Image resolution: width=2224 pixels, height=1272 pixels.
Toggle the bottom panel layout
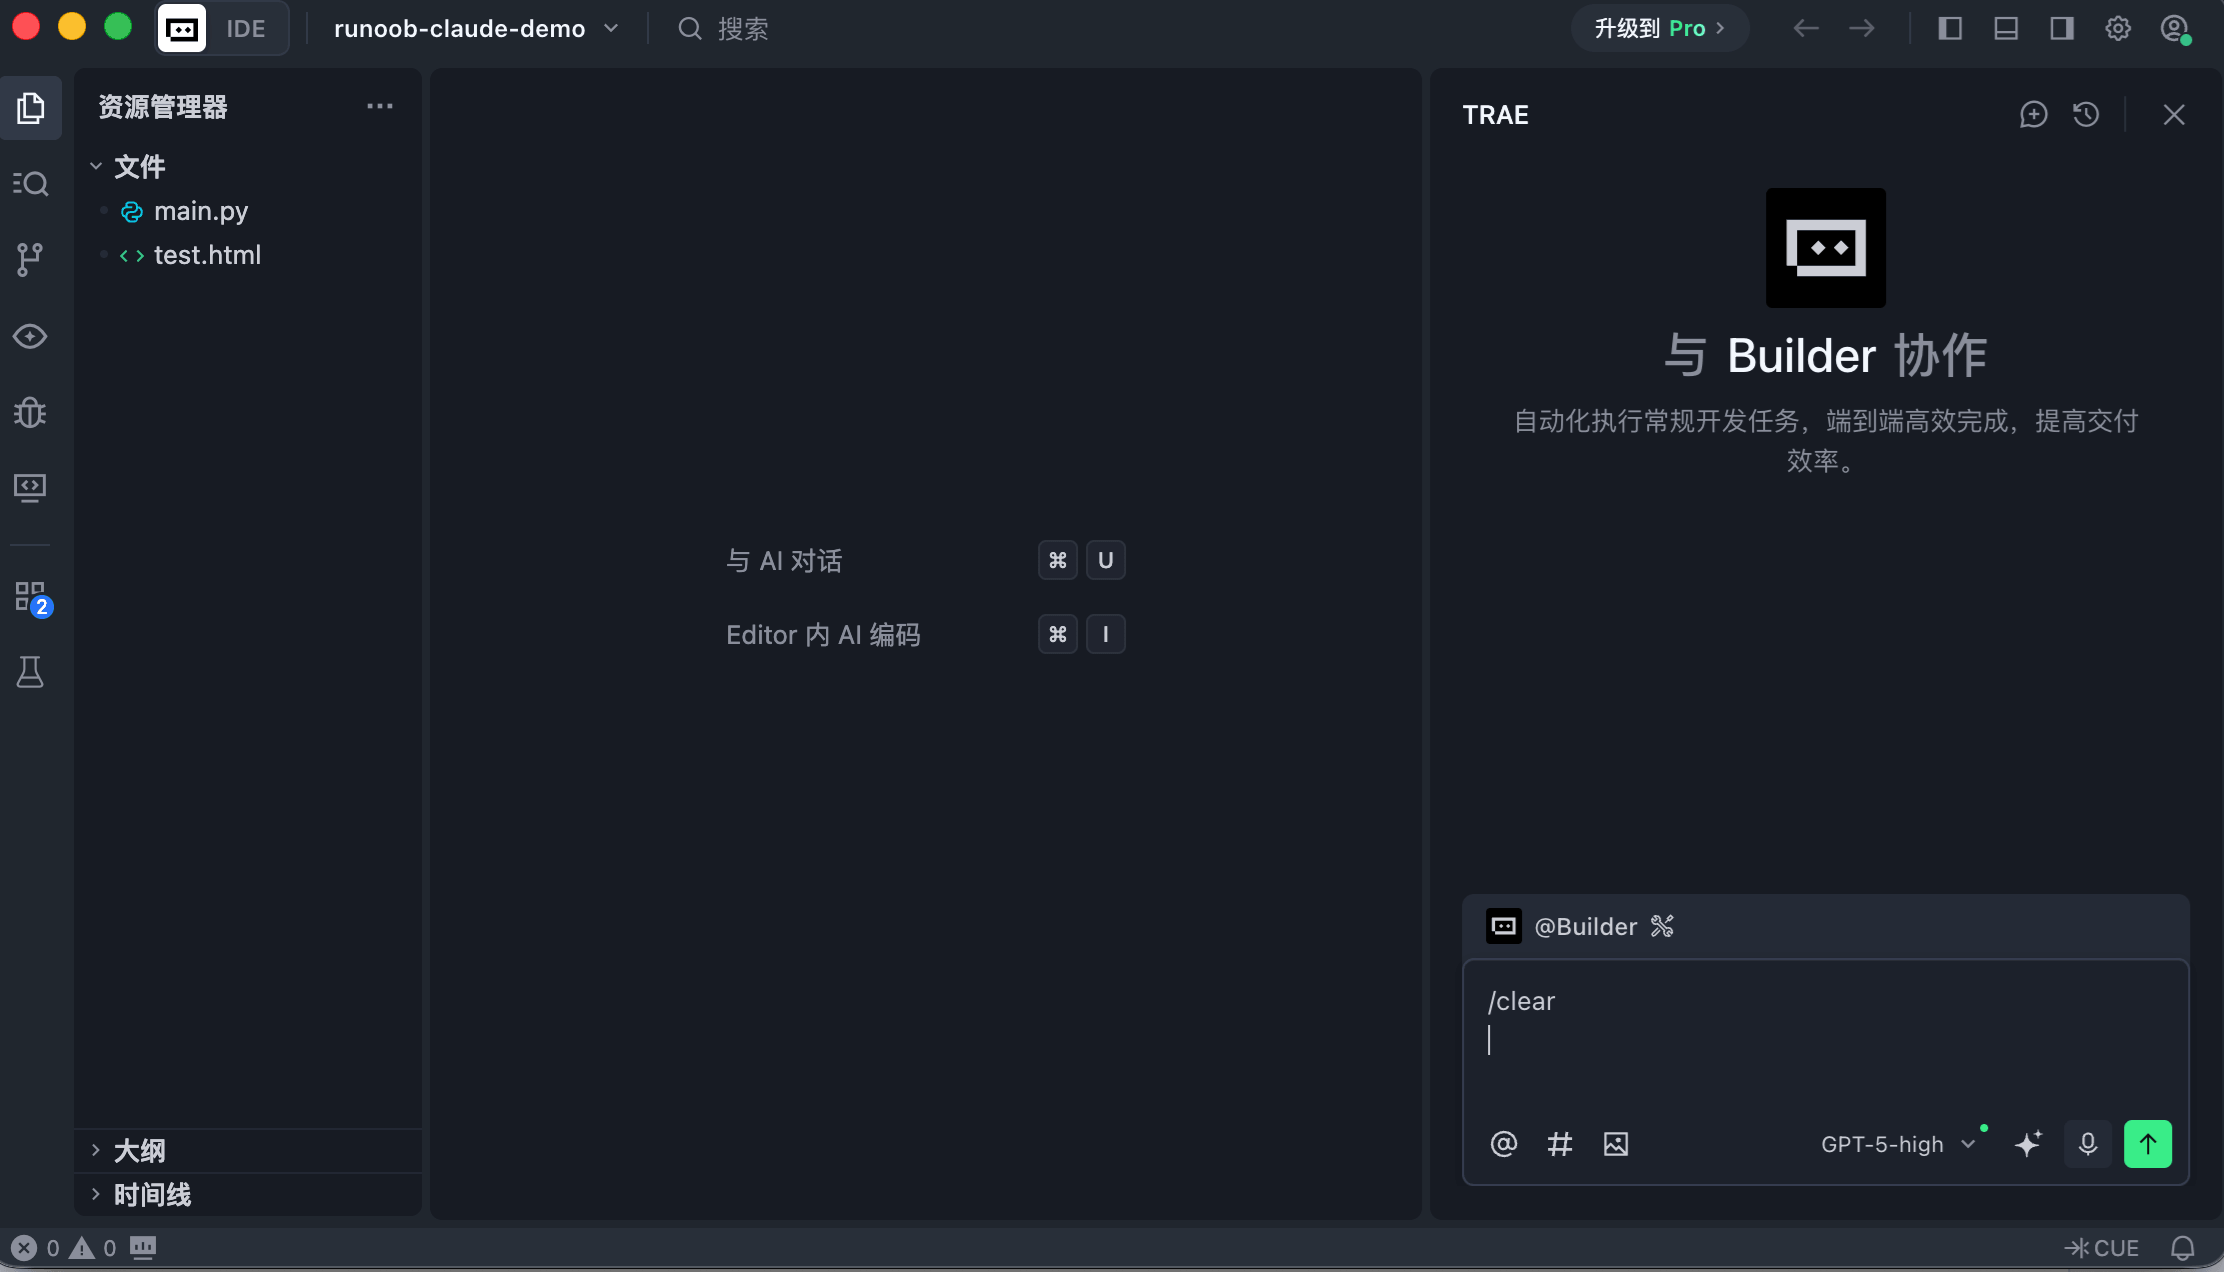point(2005,29)
